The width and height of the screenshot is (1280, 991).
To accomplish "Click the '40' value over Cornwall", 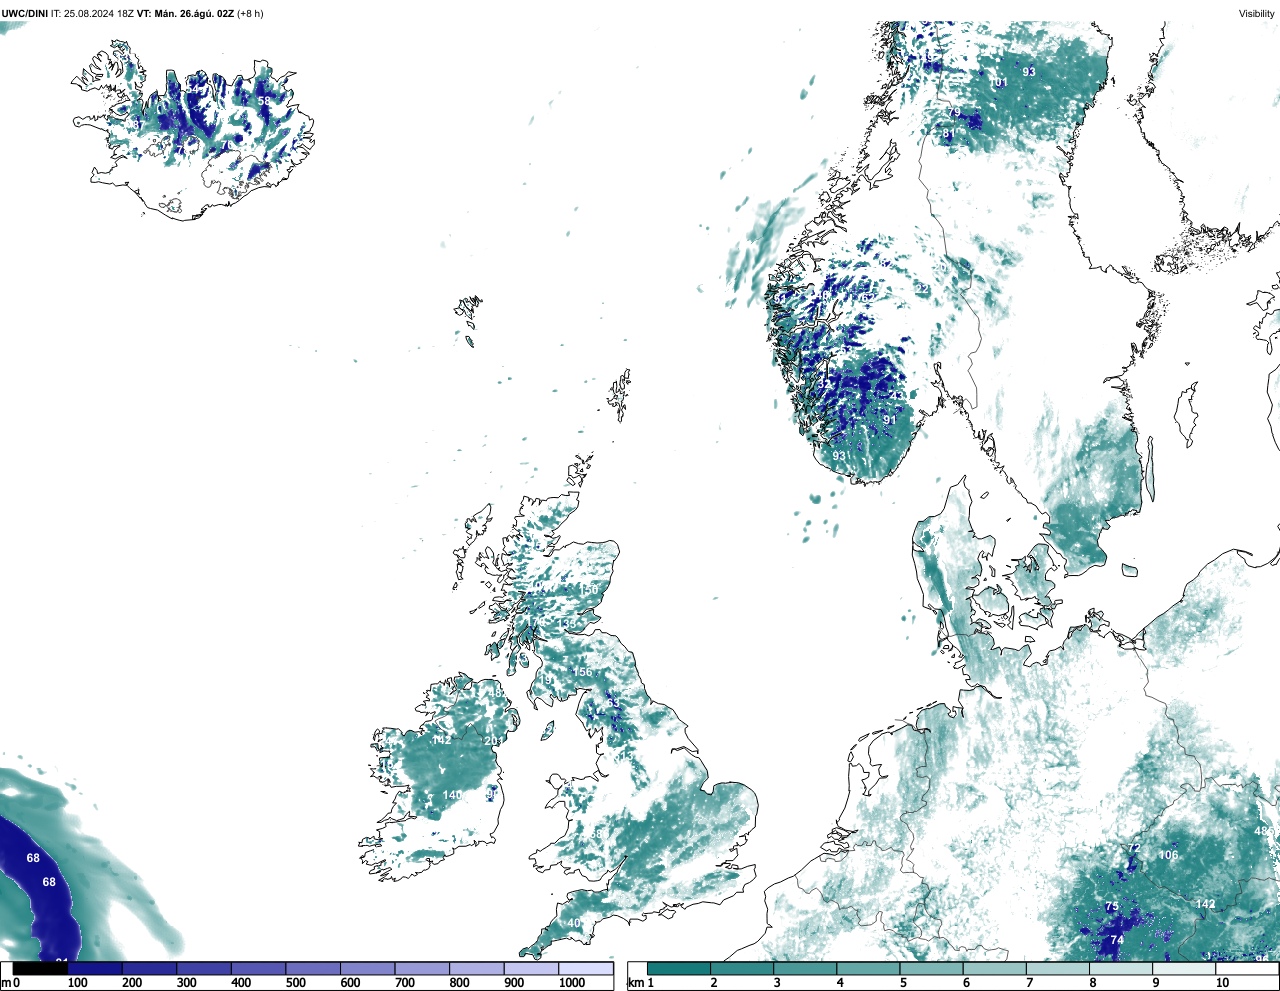I will (x=574, y=923).
